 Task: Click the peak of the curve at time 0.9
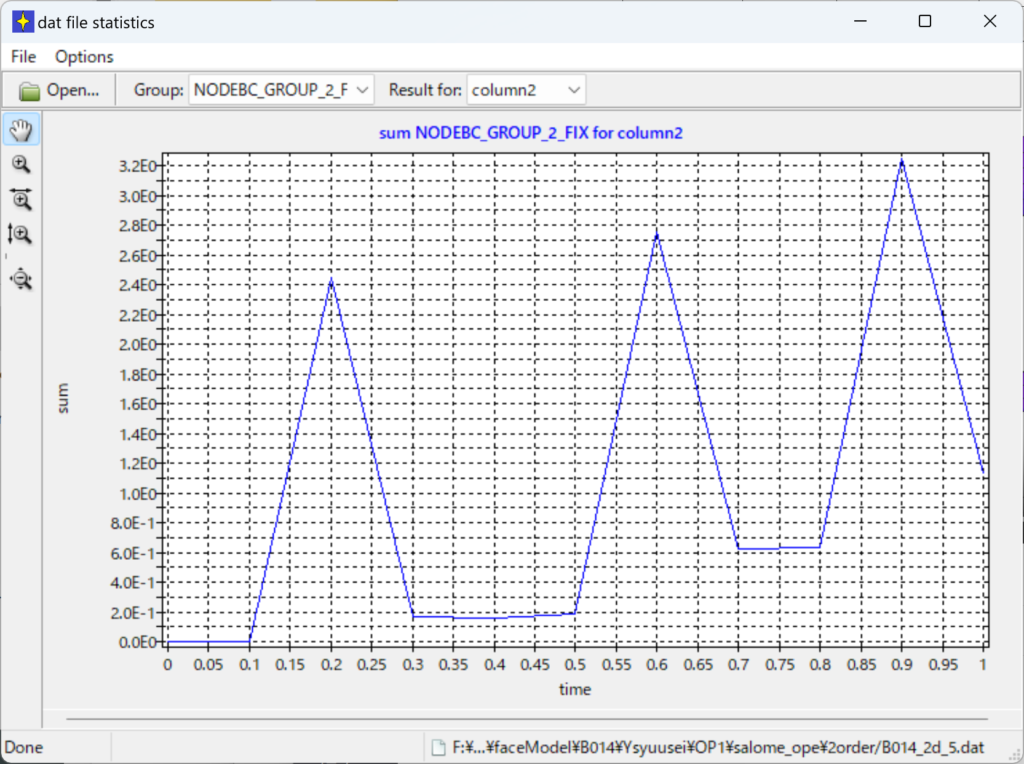click(x=902, y=160)
